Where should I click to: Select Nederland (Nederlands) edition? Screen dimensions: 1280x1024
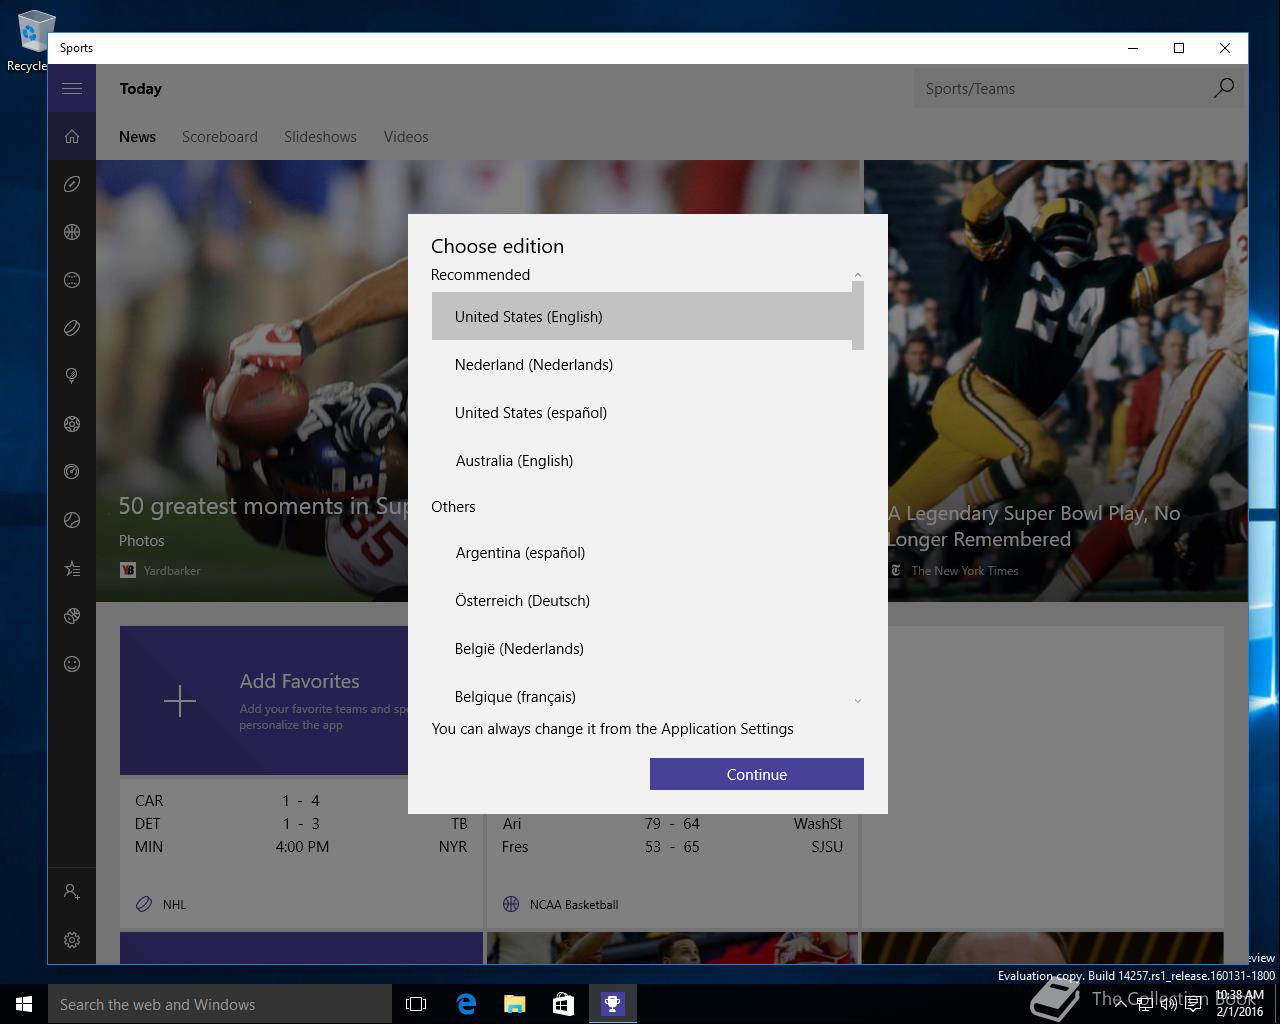pos(642,364)
